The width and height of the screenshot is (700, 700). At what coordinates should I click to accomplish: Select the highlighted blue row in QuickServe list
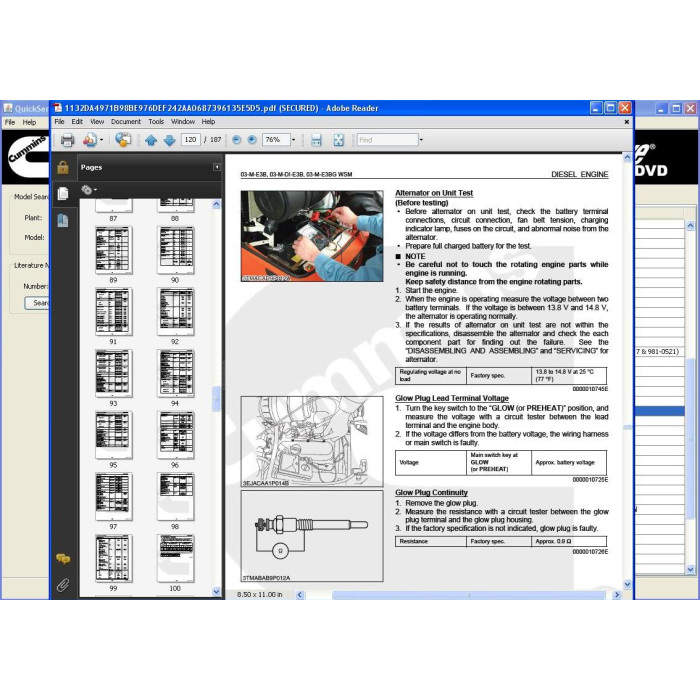click(660, 411)
